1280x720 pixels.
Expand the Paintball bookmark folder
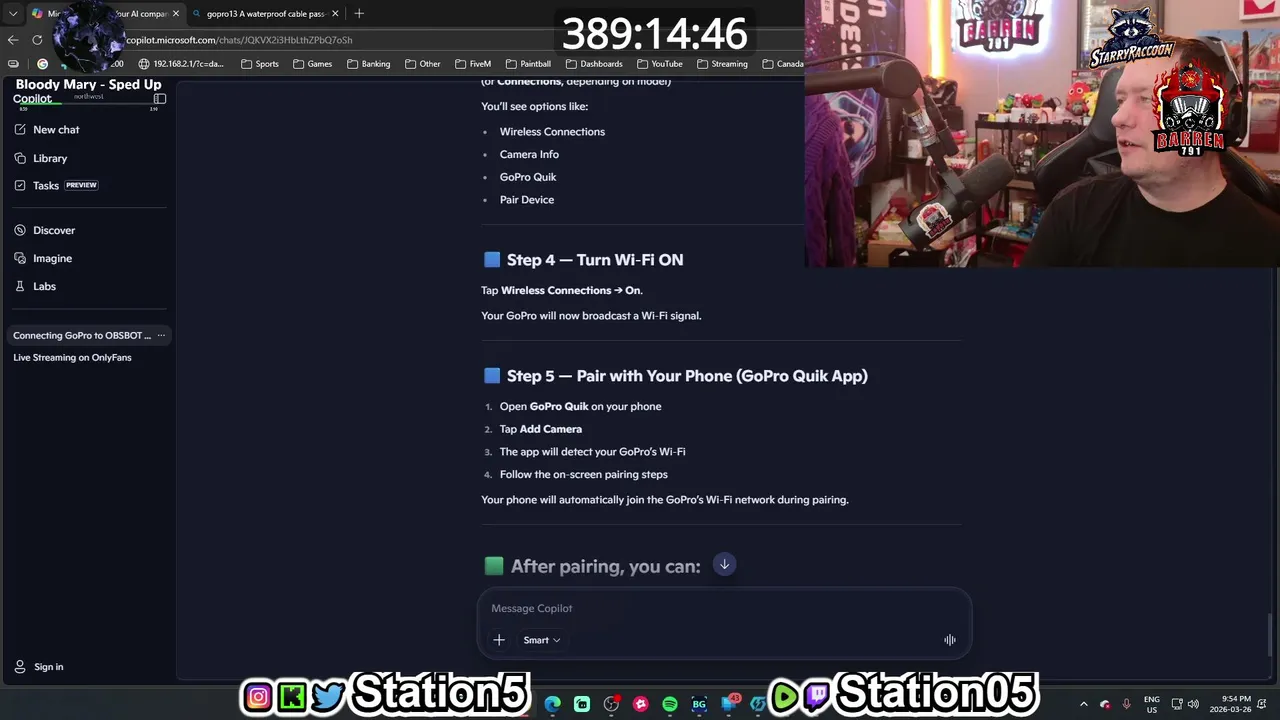528,64
